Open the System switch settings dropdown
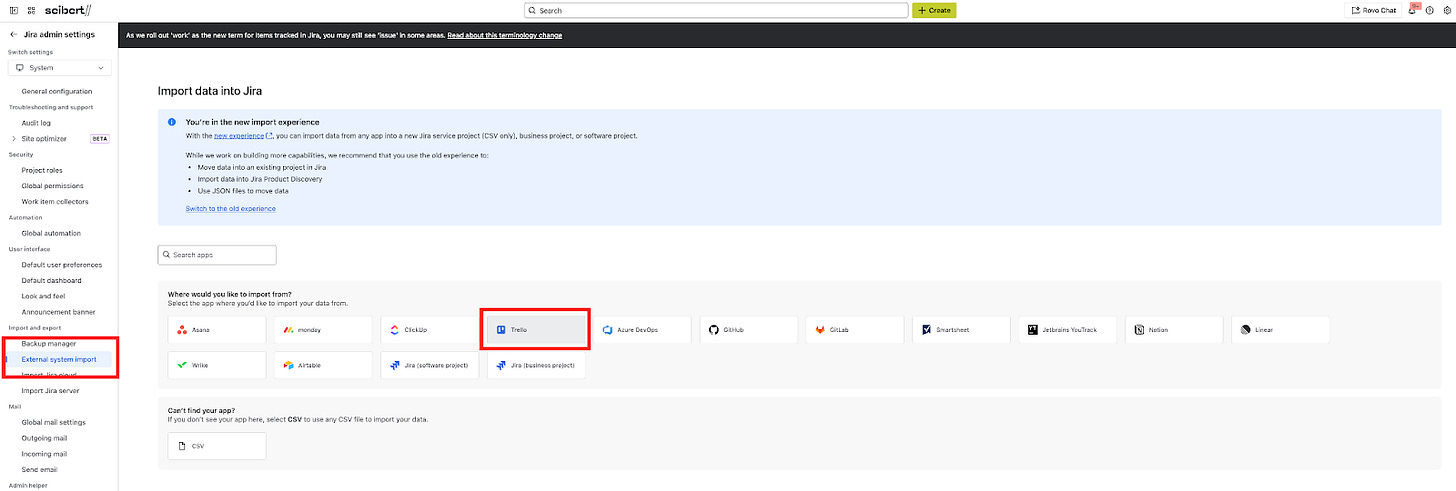The height and width of the screenshot is (491, 1456). [x=60, y=68]
